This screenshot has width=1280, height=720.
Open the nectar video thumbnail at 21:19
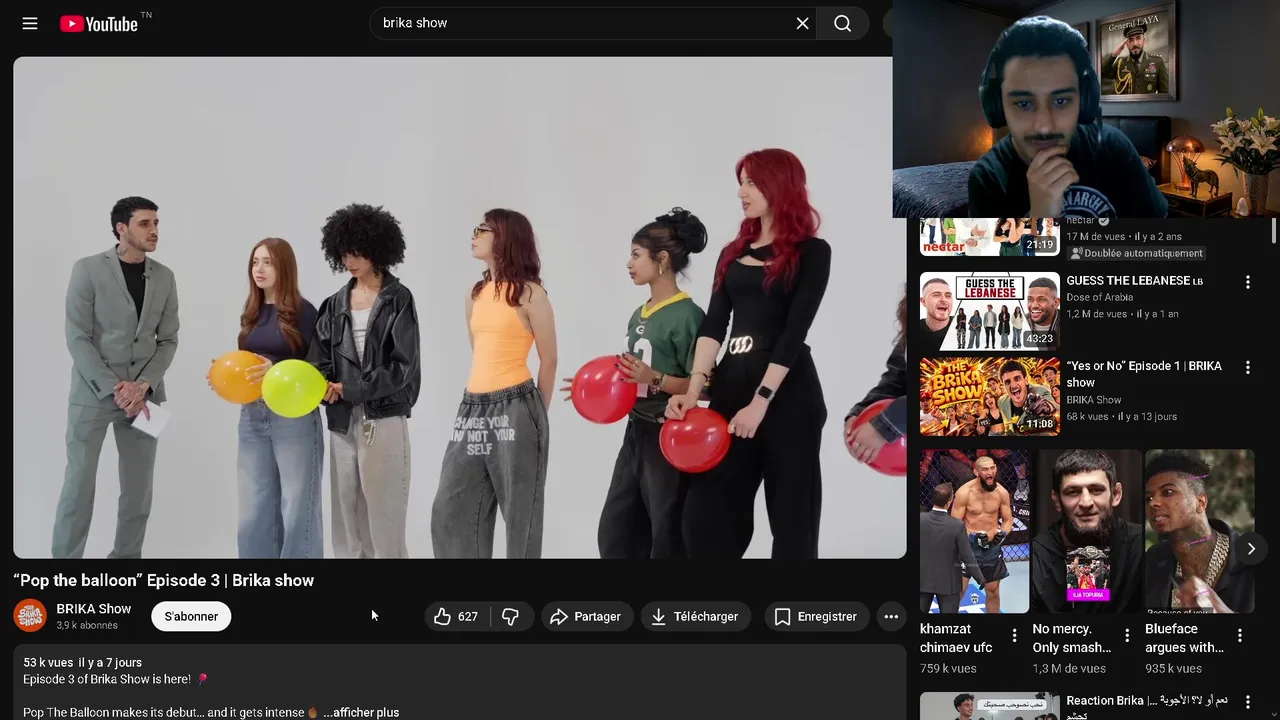(x=990, y=237)
